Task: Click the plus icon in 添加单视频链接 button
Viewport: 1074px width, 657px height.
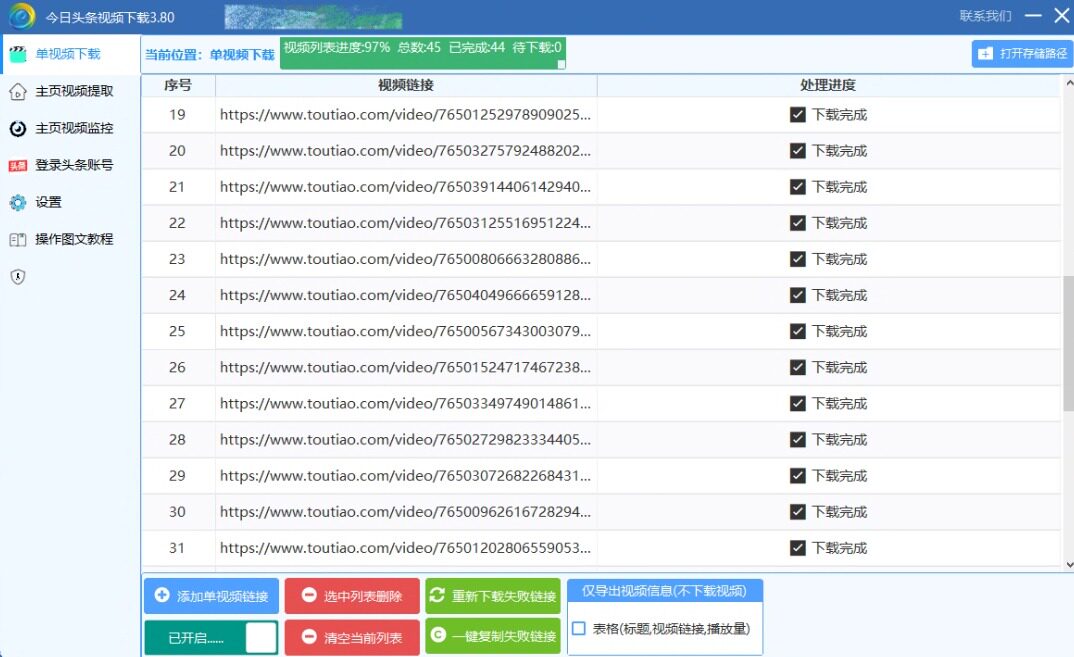Action: [x=162, y=595]
